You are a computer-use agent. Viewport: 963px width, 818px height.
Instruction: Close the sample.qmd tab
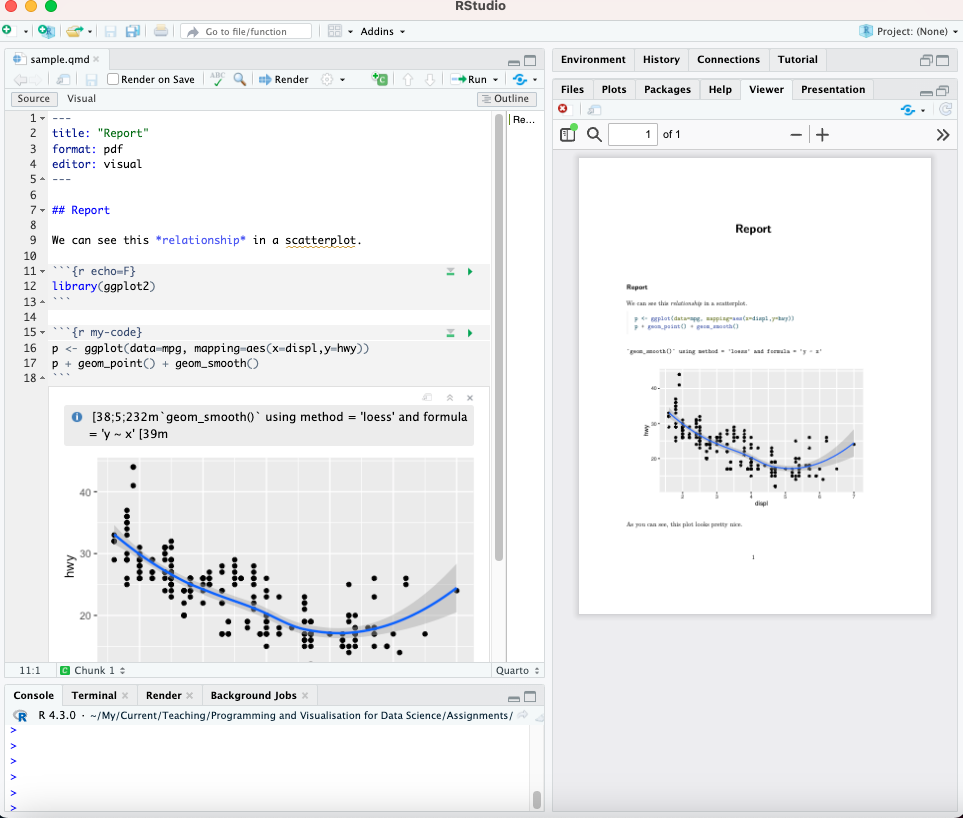click(x=96, y=59)
